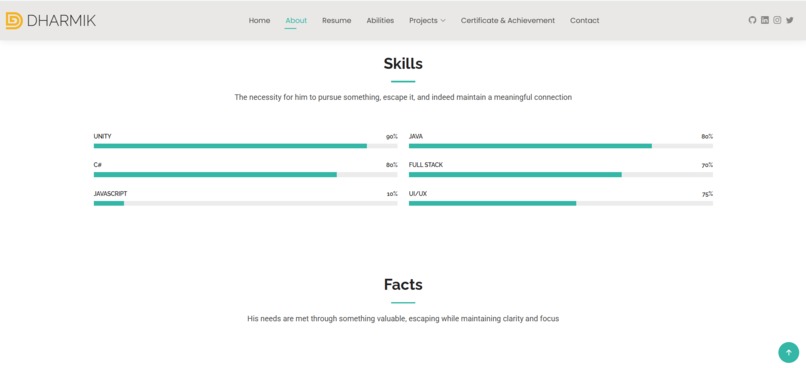Click the 75% value for UI/UX
The width and height of the screenshot is (806, 368).
coord(707,194)
